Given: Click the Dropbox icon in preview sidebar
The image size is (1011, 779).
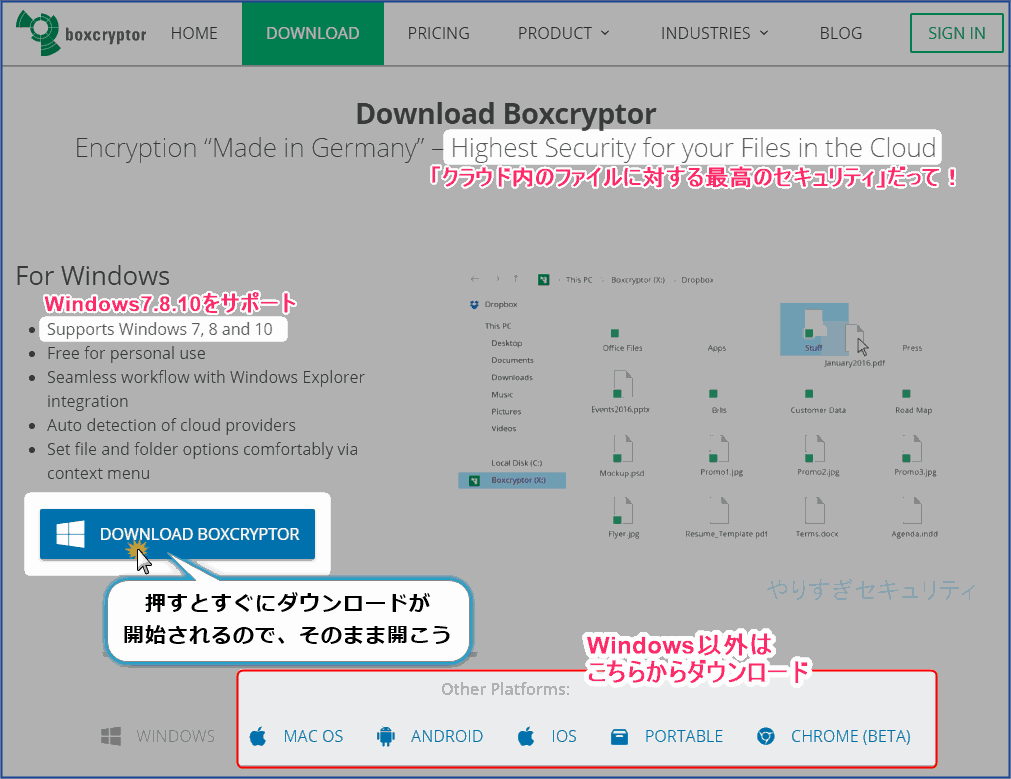Looking at the screenshot, I should click(x=475, y=304).
